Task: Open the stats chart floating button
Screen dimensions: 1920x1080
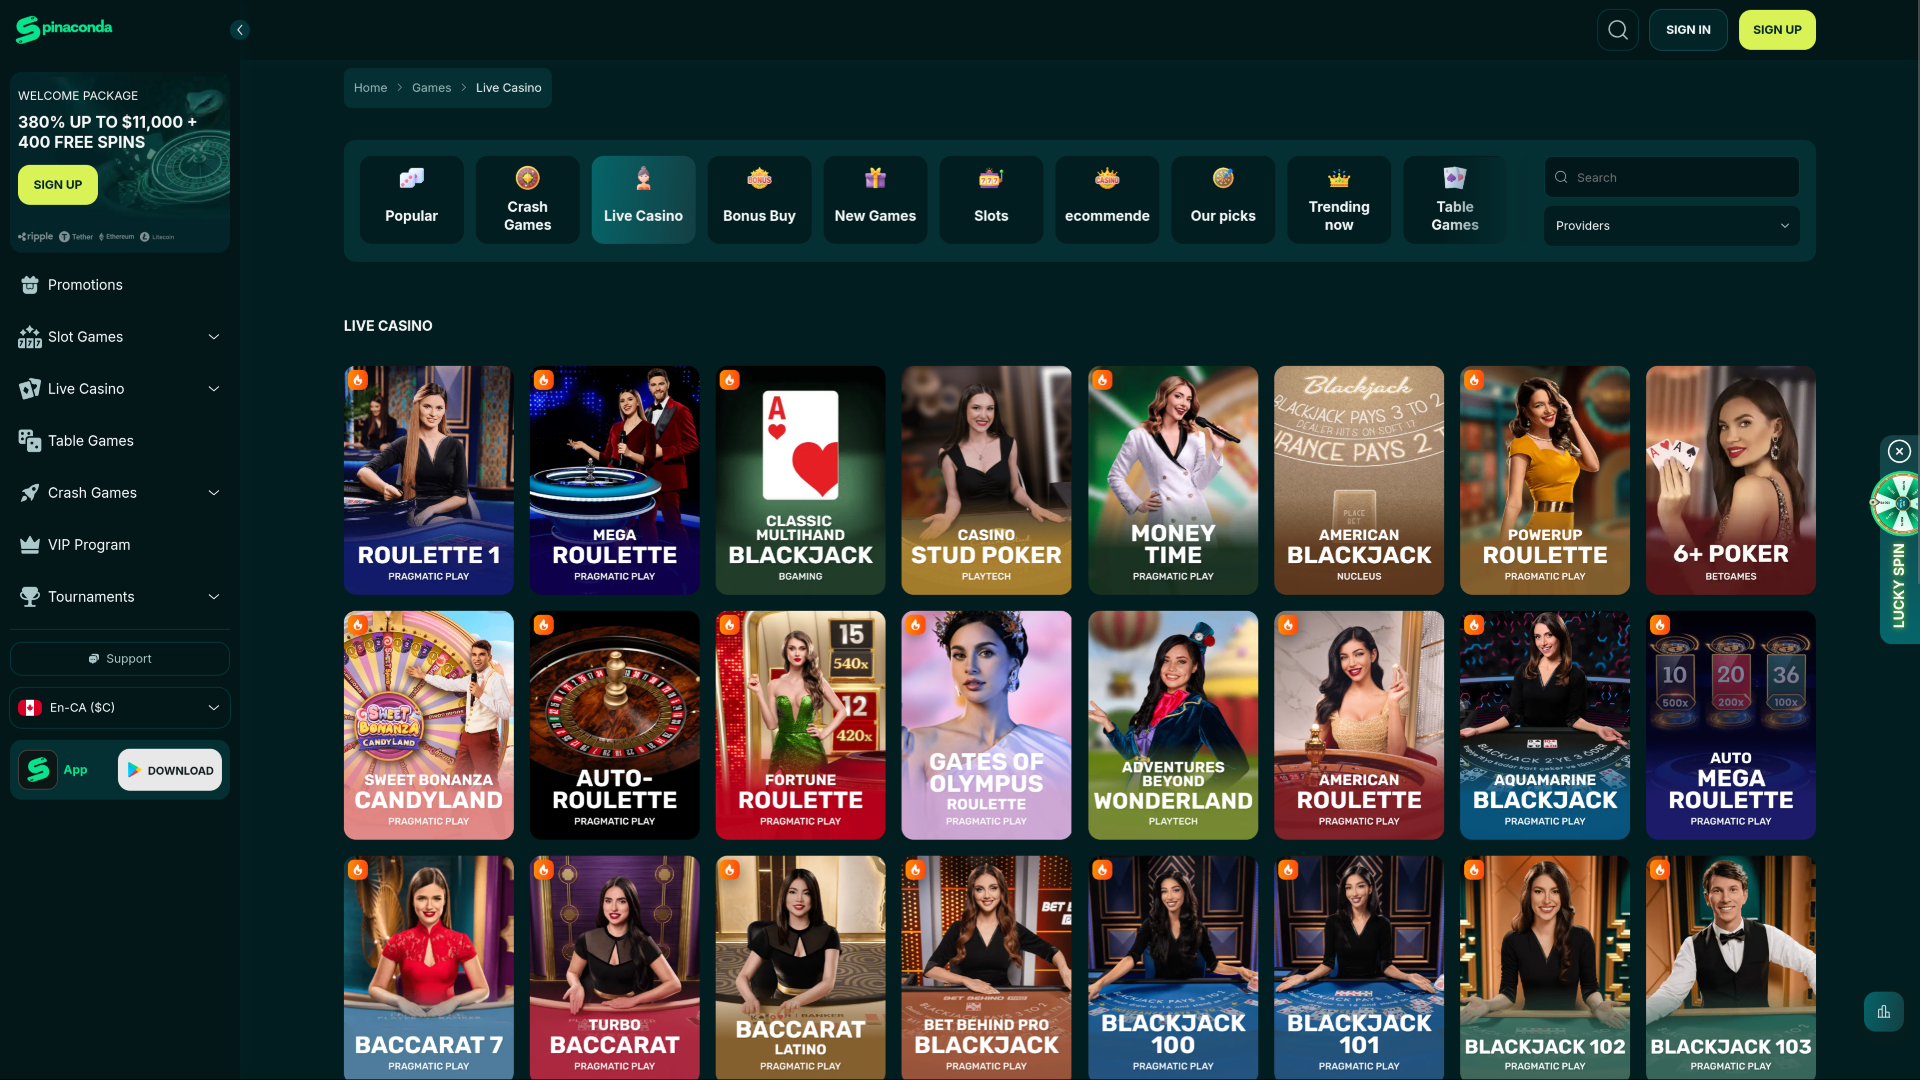Action: [1883, 1012]
